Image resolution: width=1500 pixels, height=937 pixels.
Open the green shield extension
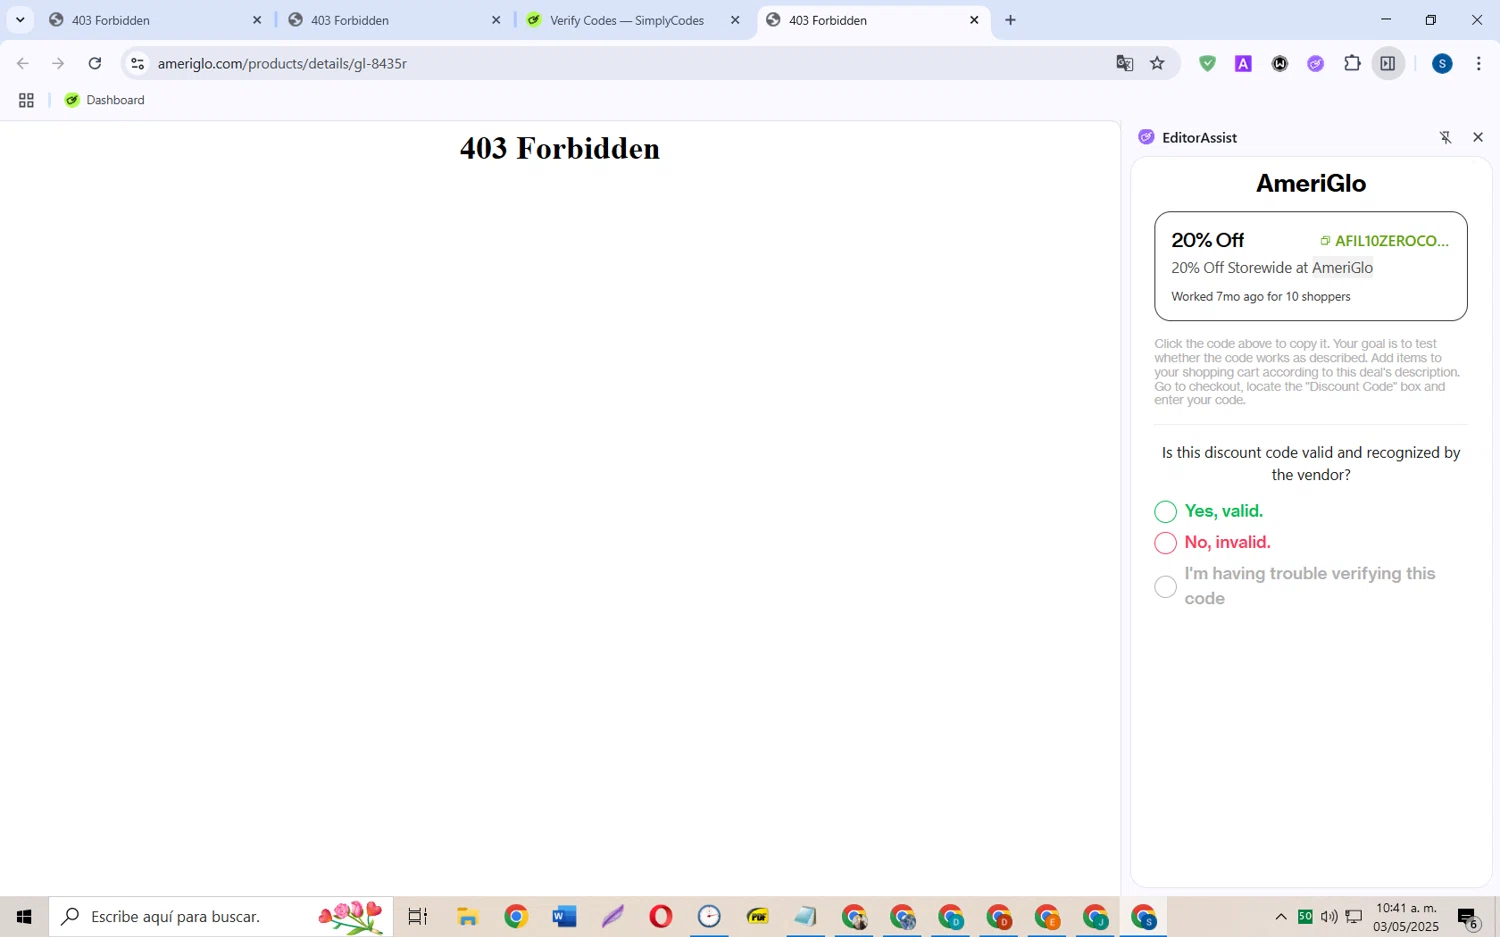(1208, 63)
